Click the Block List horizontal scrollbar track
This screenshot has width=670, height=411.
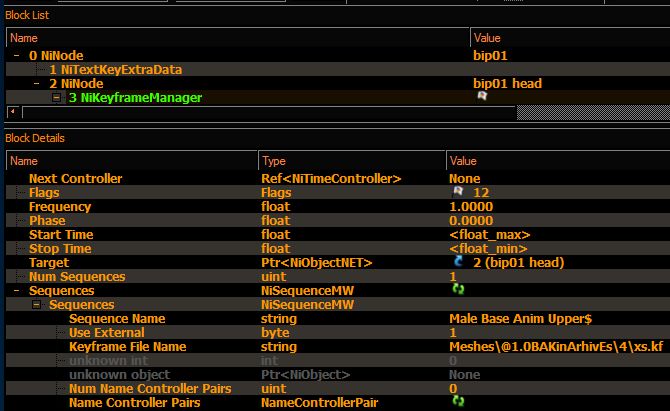pos(269,112)
